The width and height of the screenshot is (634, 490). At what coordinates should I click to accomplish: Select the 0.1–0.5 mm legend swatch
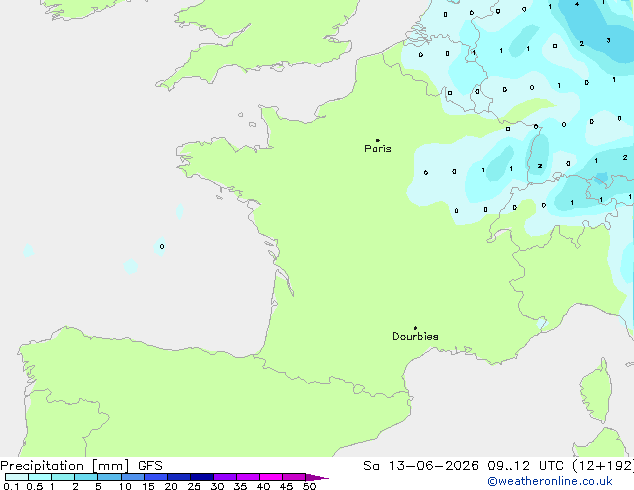coord(17,477)
